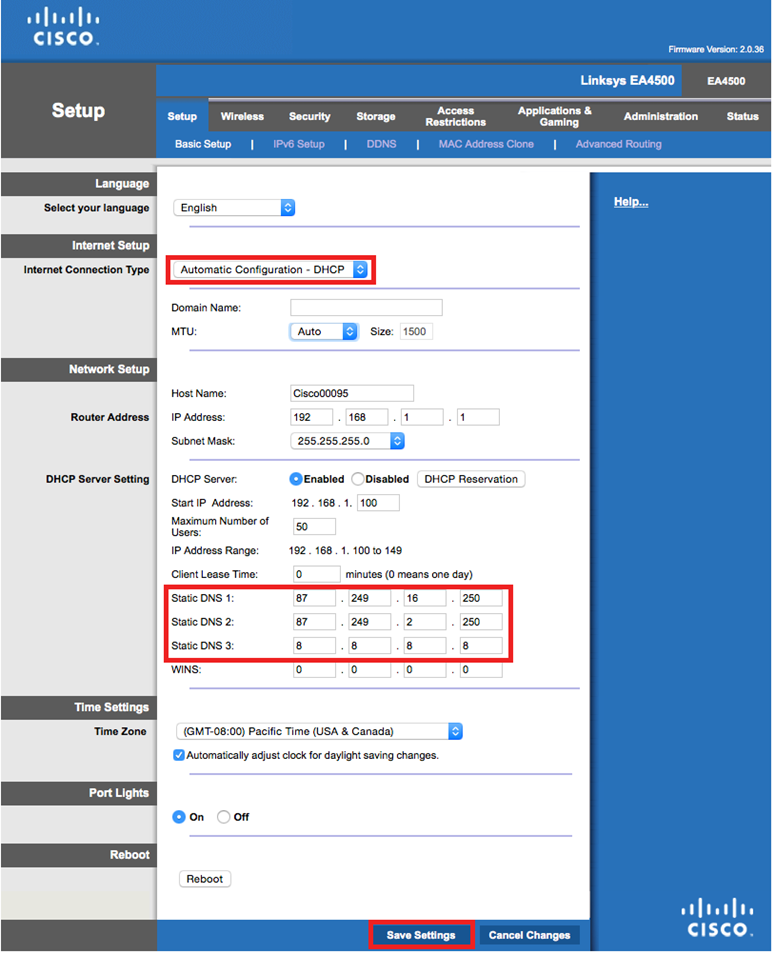This screenshot has width=775, height=954.
Task: Click Static DNS 2 third octet 2
Action: click(425, 622)
